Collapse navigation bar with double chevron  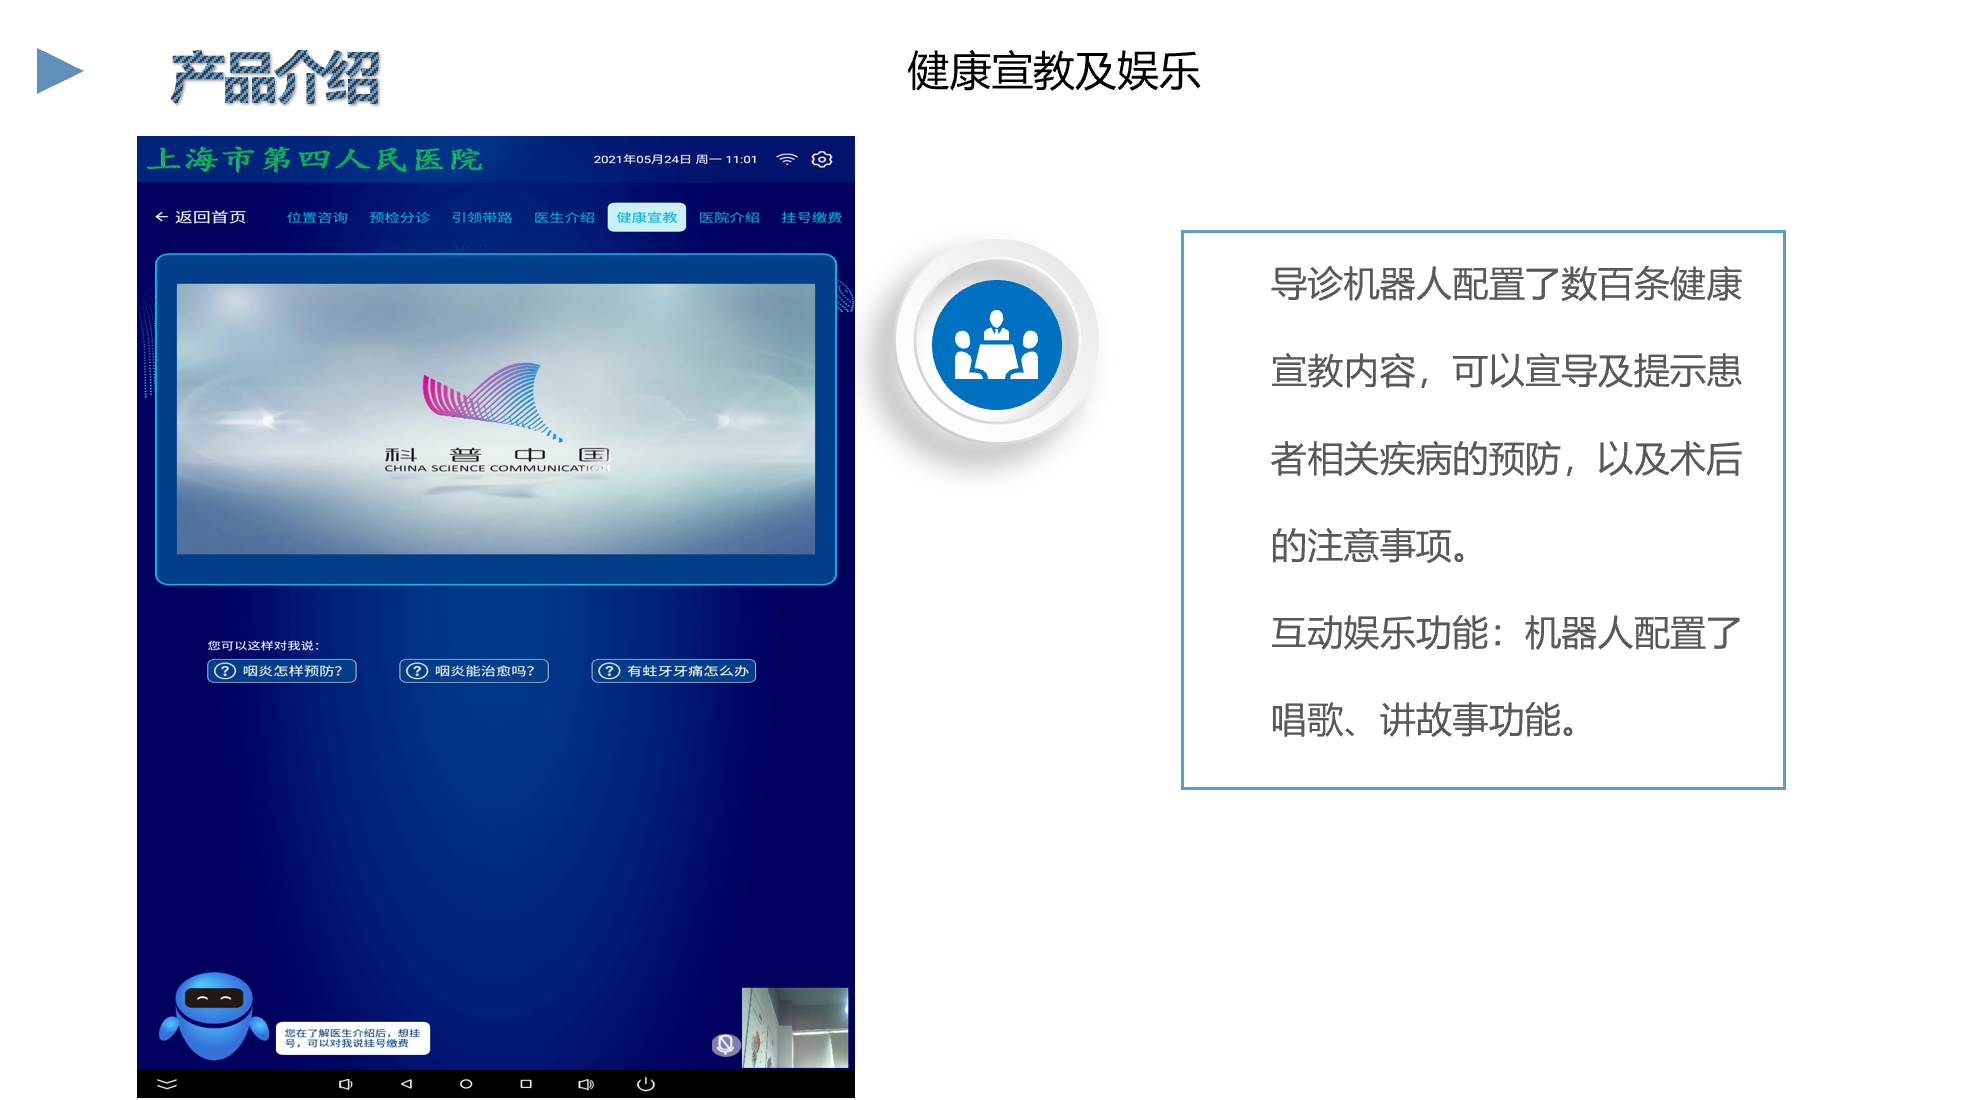click(x=167, y=1084)
